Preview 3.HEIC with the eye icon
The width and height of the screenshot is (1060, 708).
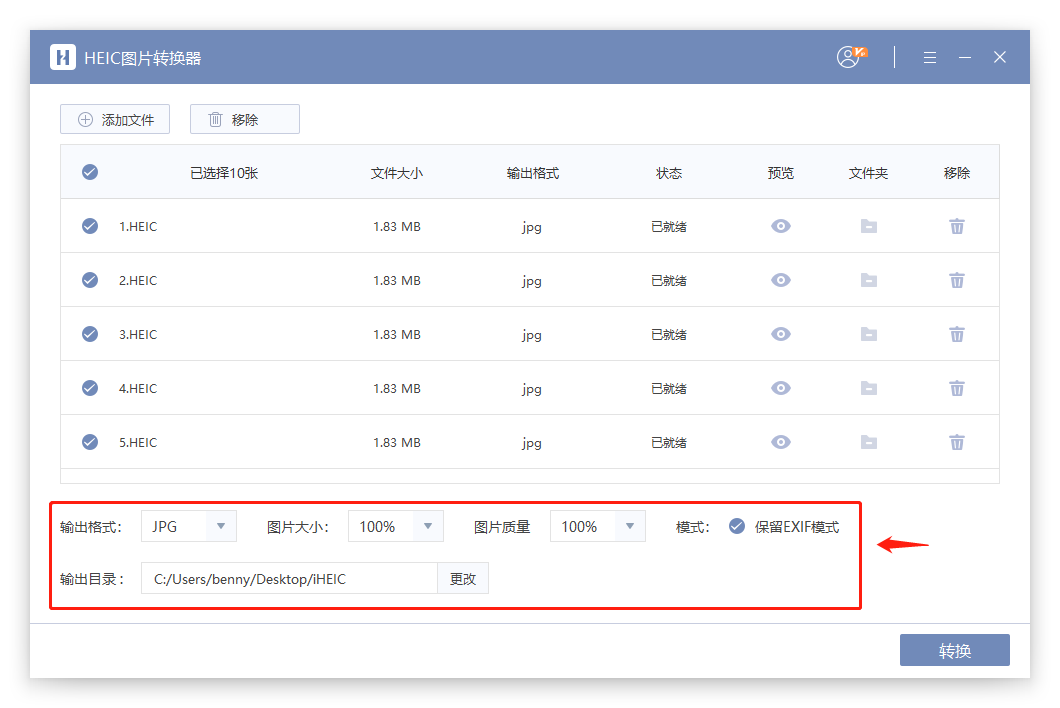tap(781, 334)
